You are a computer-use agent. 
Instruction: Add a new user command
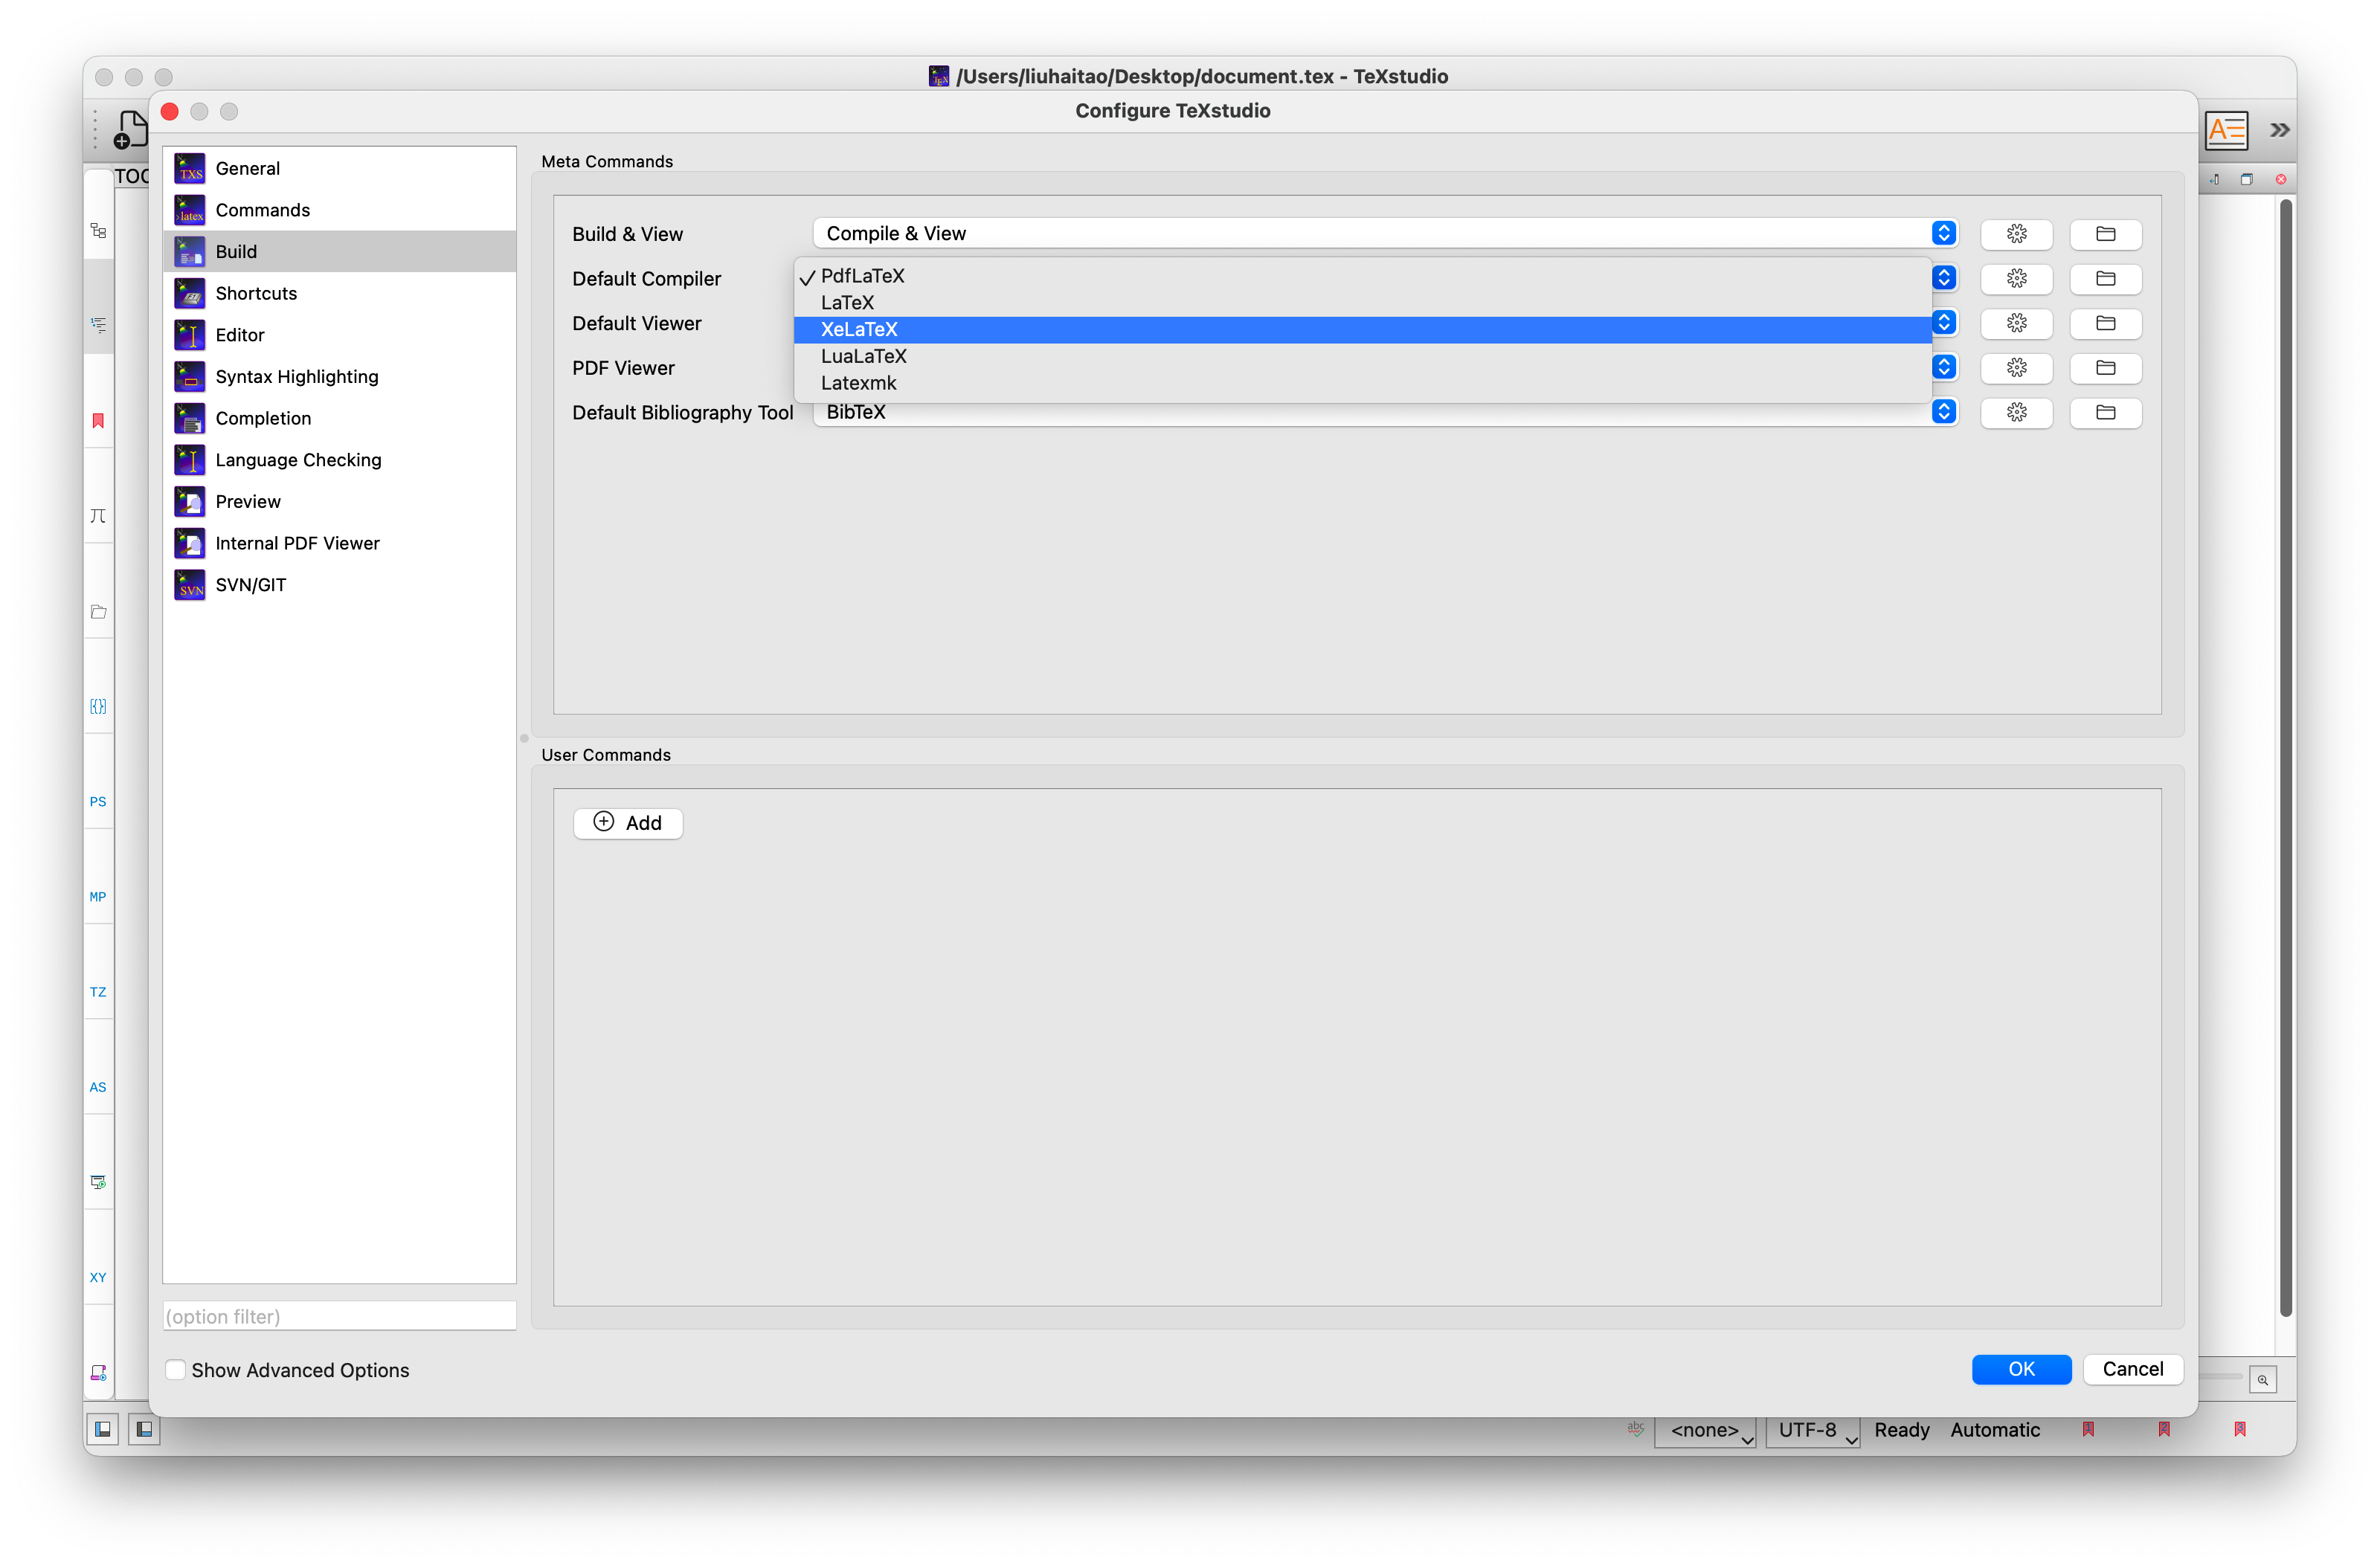tap(628, 823)
